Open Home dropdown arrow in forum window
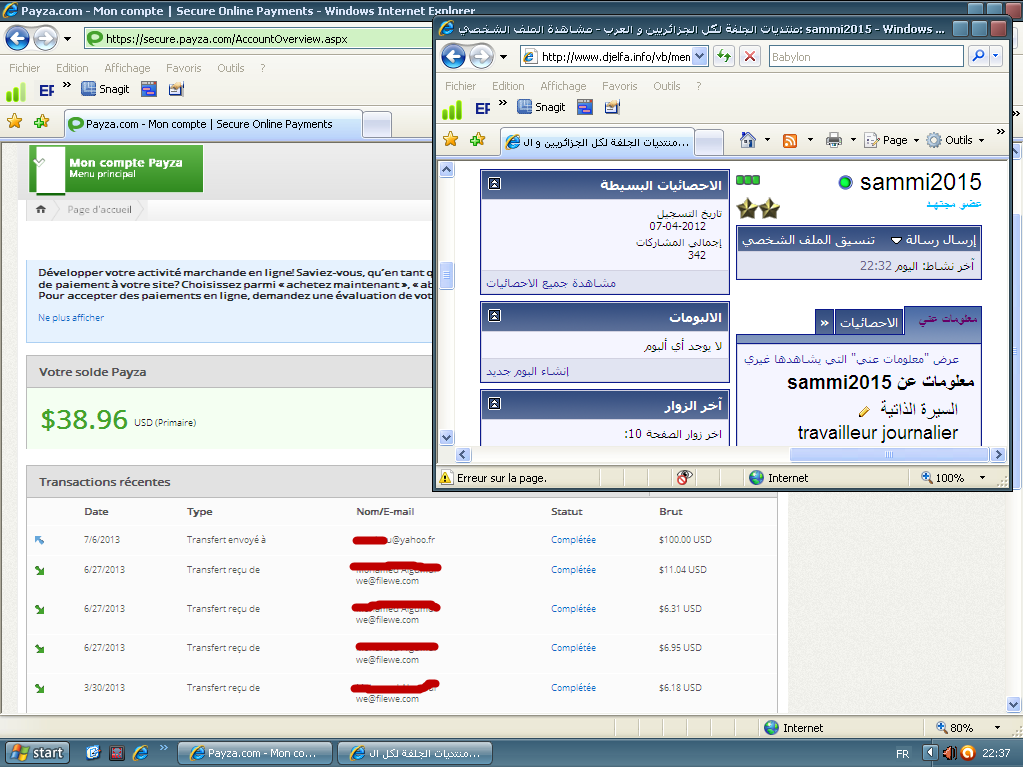Viewport: 1023px width, 767px height. coord(767,140)
